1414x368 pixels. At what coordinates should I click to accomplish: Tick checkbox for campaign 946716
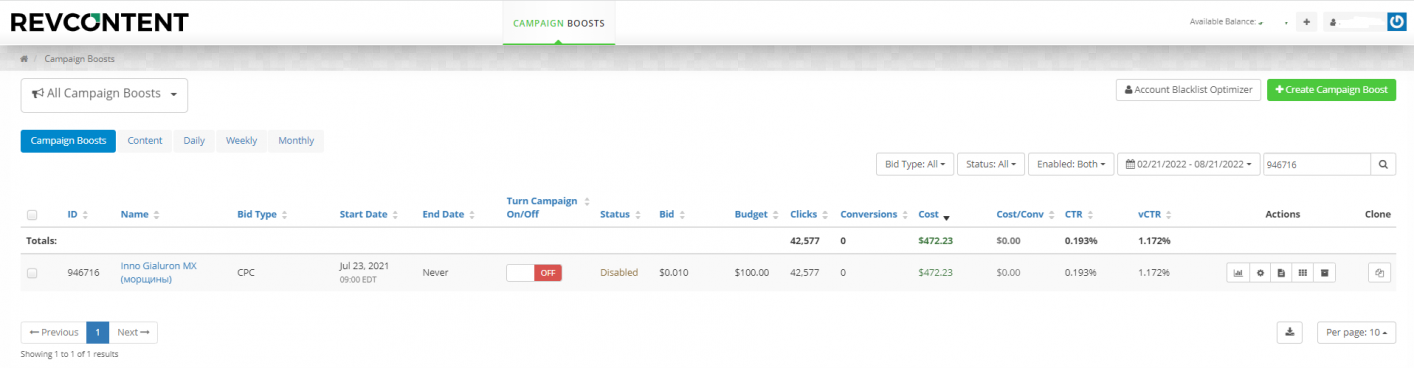(x=32, y=272)
